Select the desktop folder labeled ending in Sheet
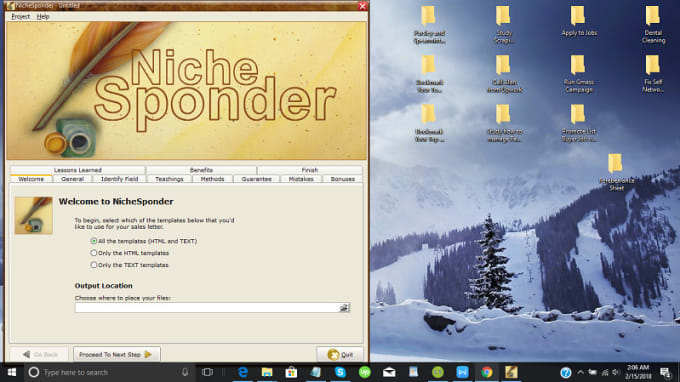This screenshot has width=680, height=382. point(616,172)
